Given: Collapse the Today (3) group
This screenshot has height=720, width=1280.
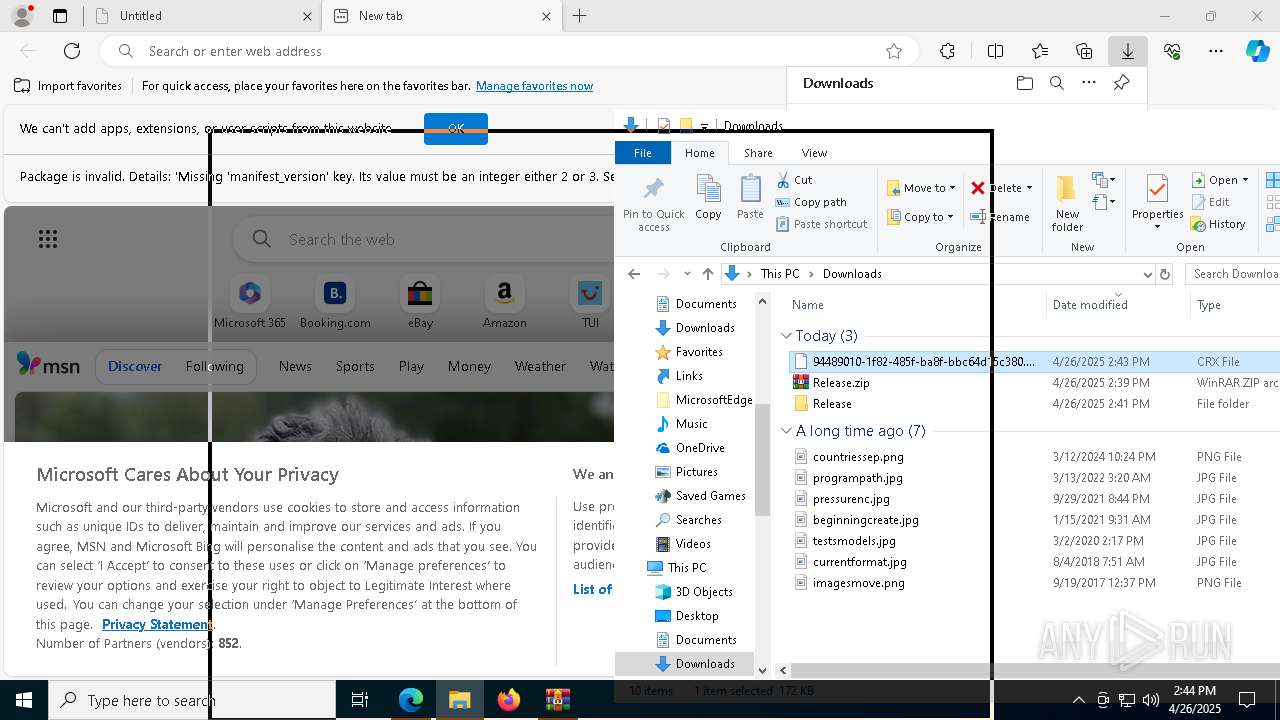Looking at the screenshot, I should (787, 336).
